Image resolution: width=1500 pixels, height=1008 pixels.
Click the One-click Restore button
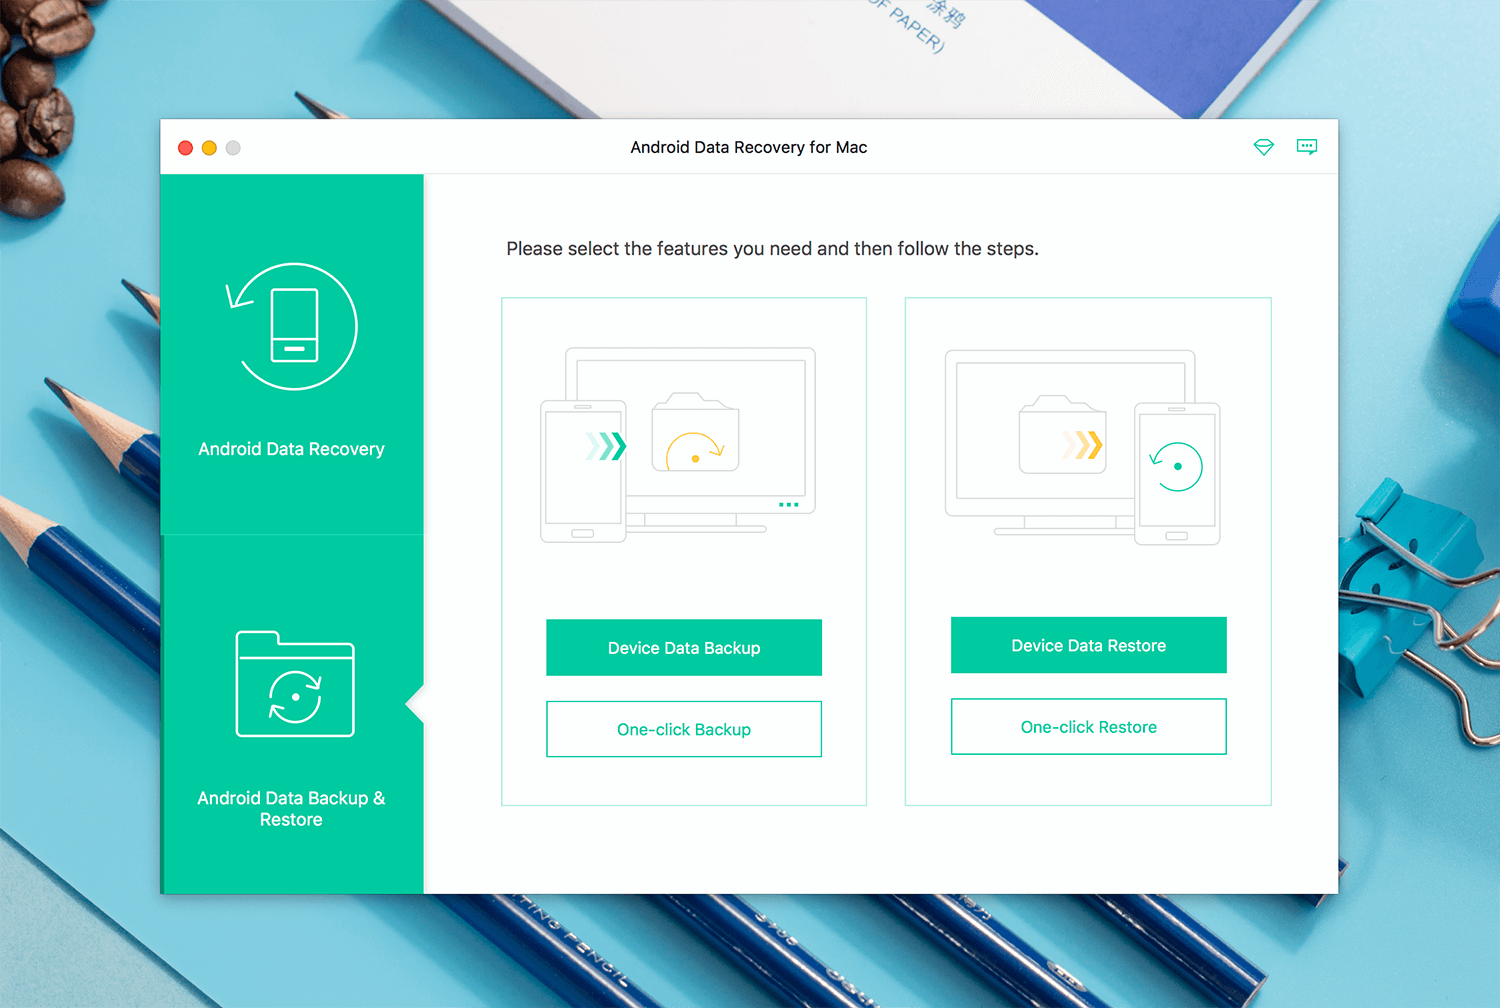pos(1089,727)
